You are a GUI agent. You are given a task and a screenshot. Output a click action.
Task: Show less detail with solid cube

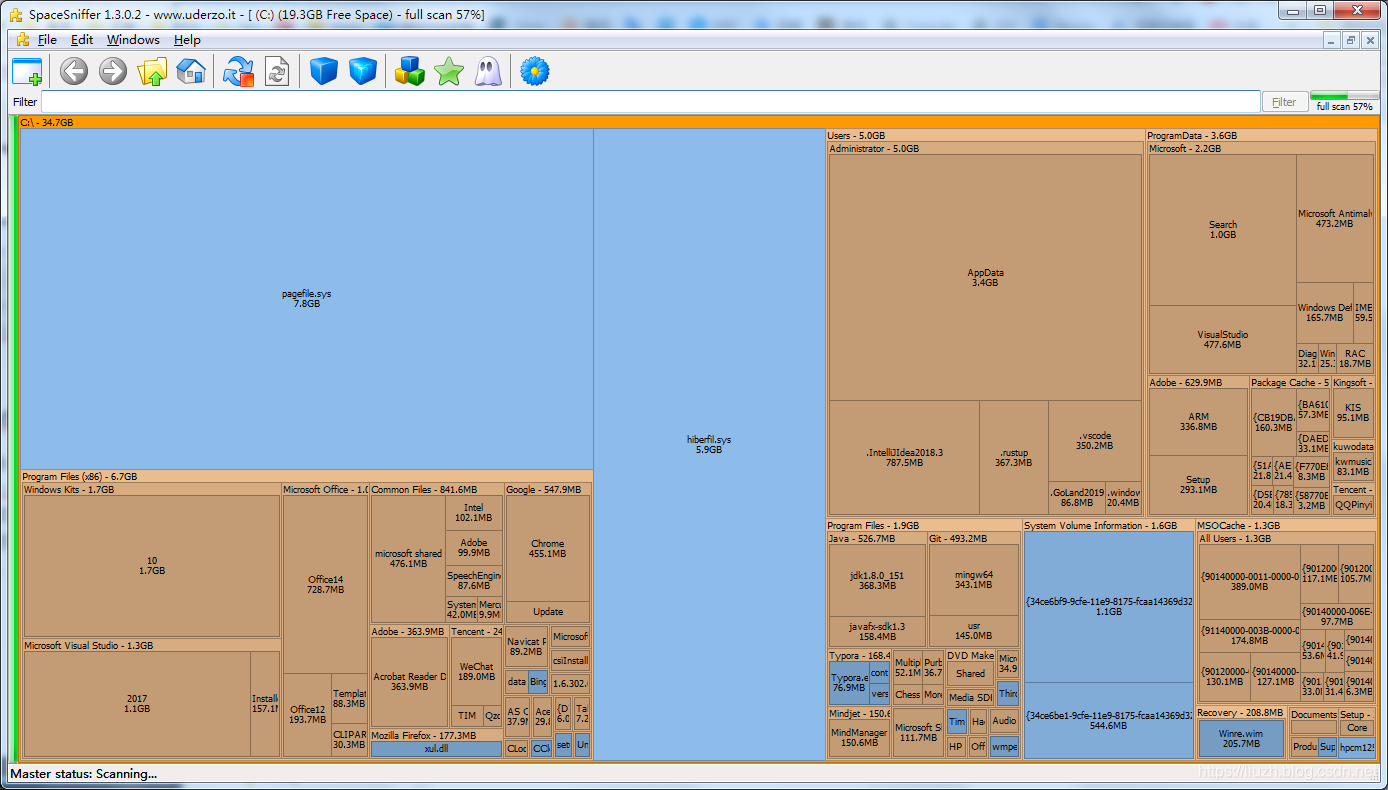pos(323,71)
